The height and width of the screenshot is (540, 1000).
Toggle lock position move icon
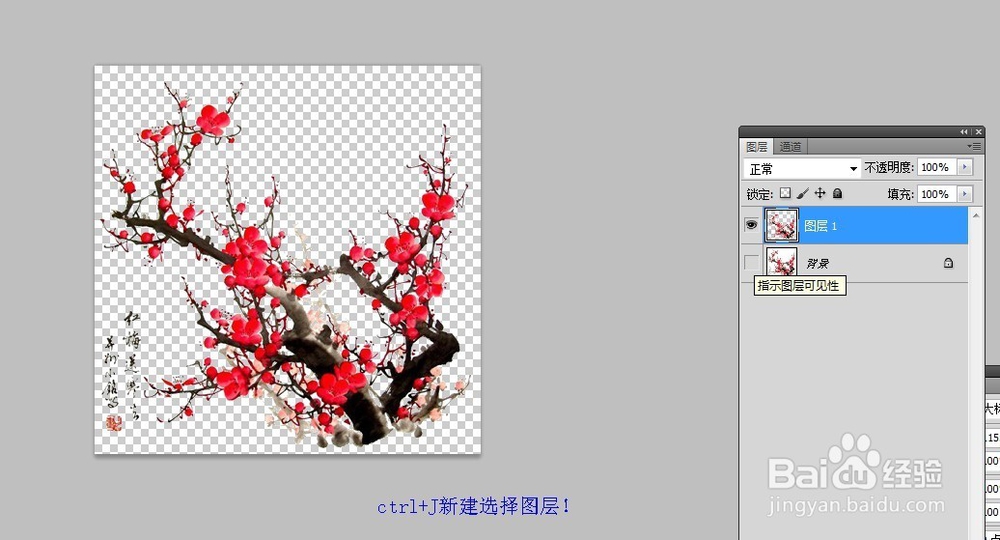(x=820, y=193)
